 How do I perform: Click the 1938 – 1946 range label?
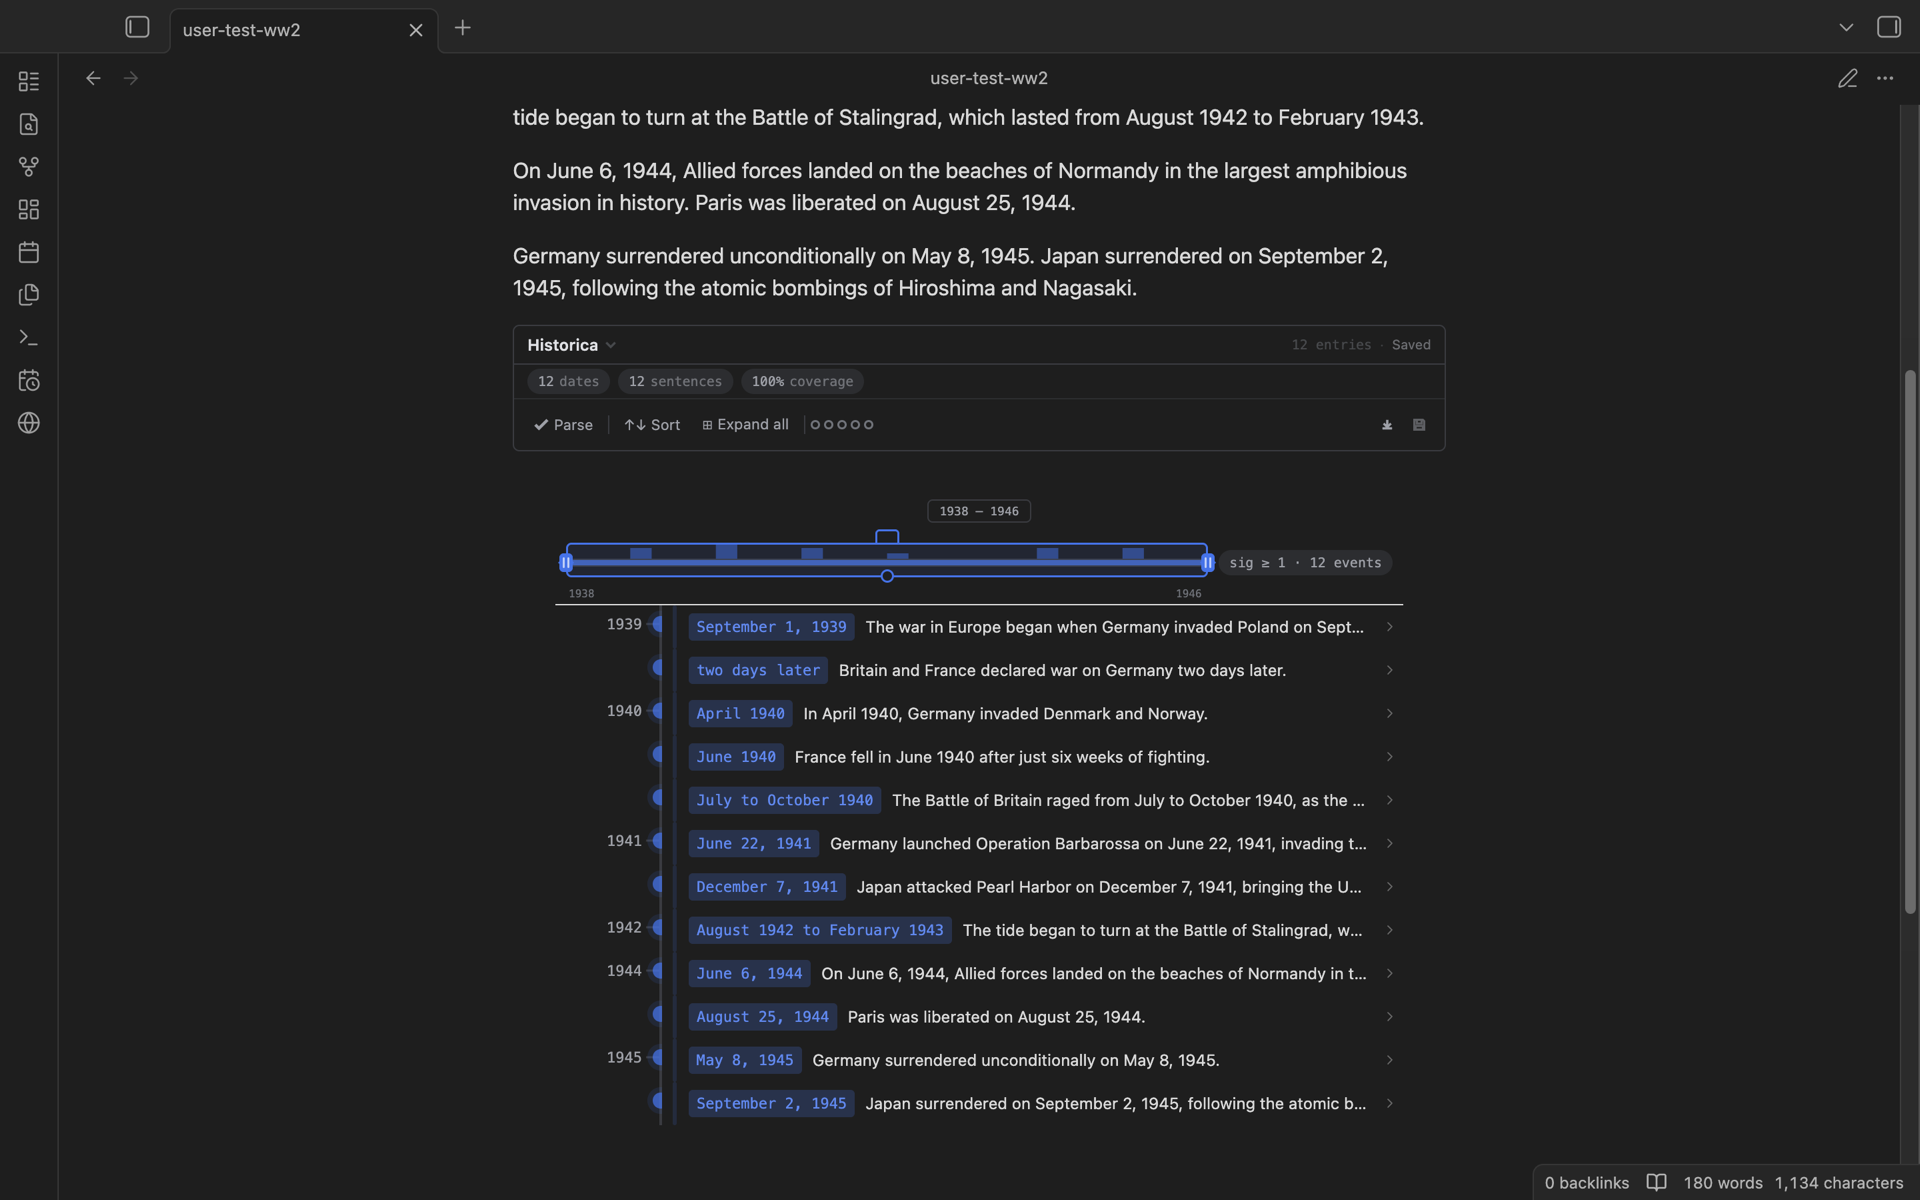pyautogui.click(x=979, y=511)
